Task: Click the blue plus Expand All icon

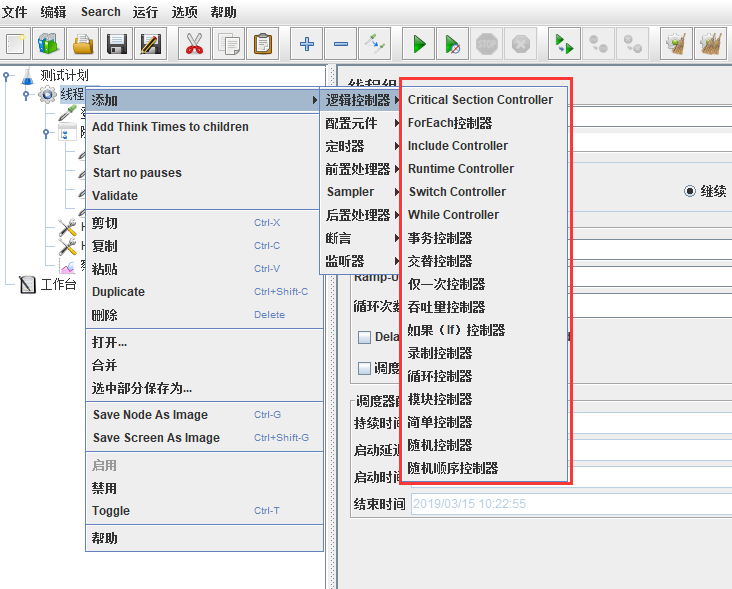Action: [307, 44]
